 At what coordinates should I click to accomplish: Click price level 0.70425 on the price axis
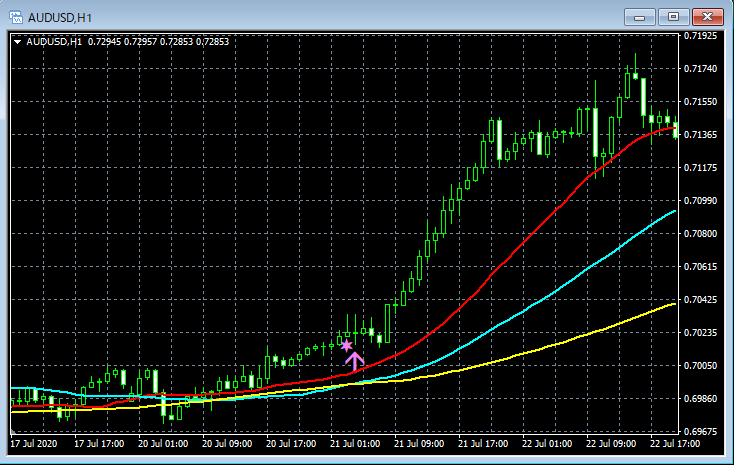click(700, 299)
